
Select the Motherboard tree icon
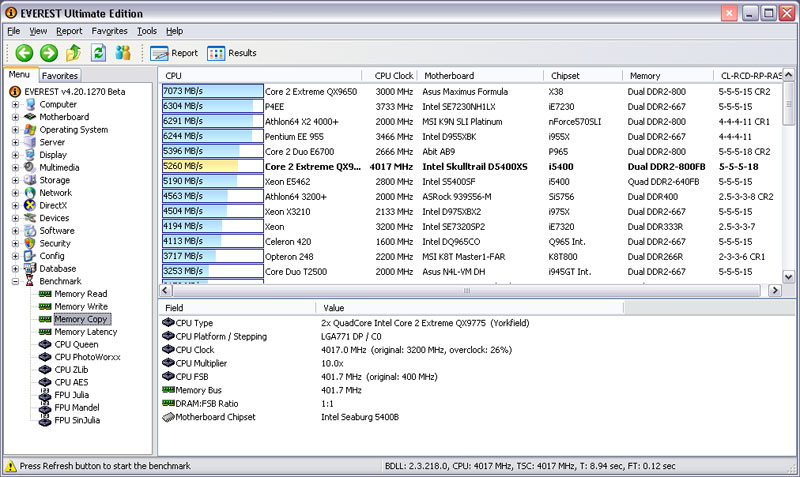point(30,117)
